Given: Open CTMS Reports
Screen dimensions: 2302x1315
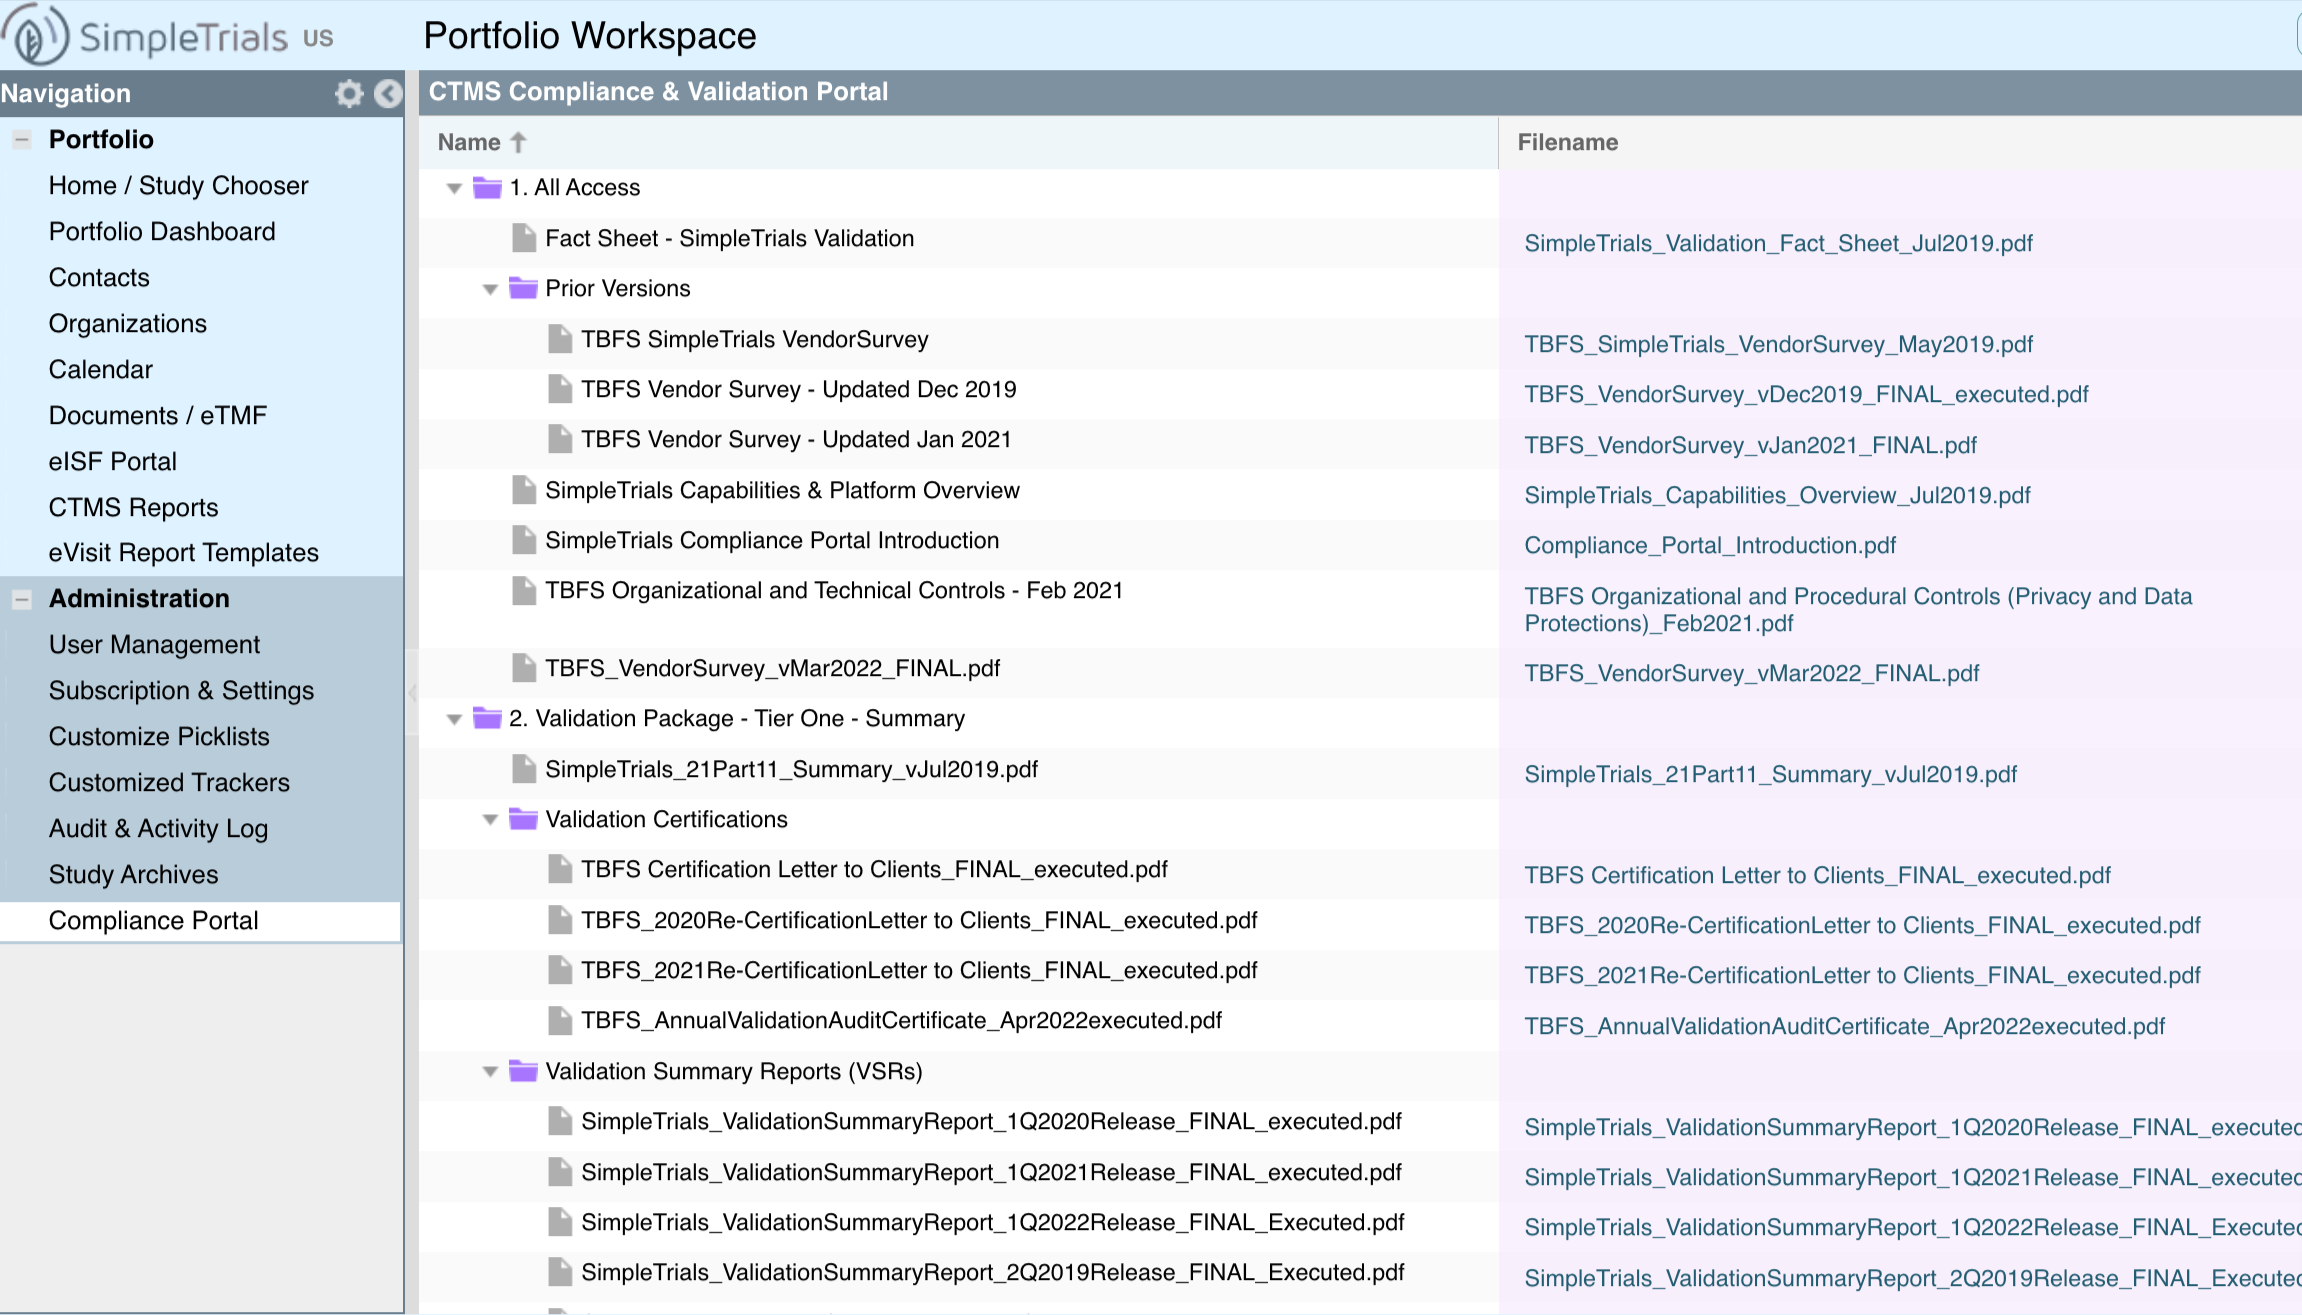Looking at the screenshot, I should pos(133,507).
